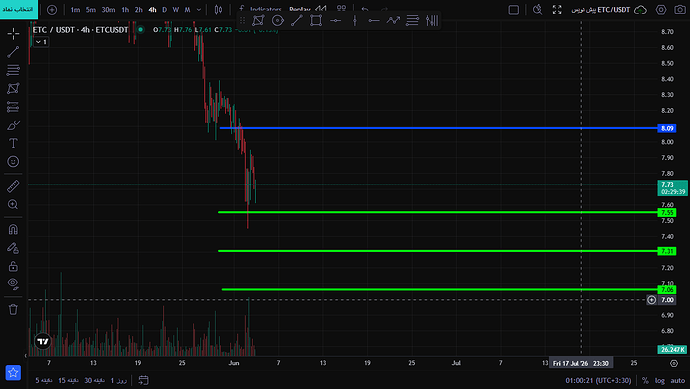
Task: Select the 4h timeframe
Action: point(152,10)
